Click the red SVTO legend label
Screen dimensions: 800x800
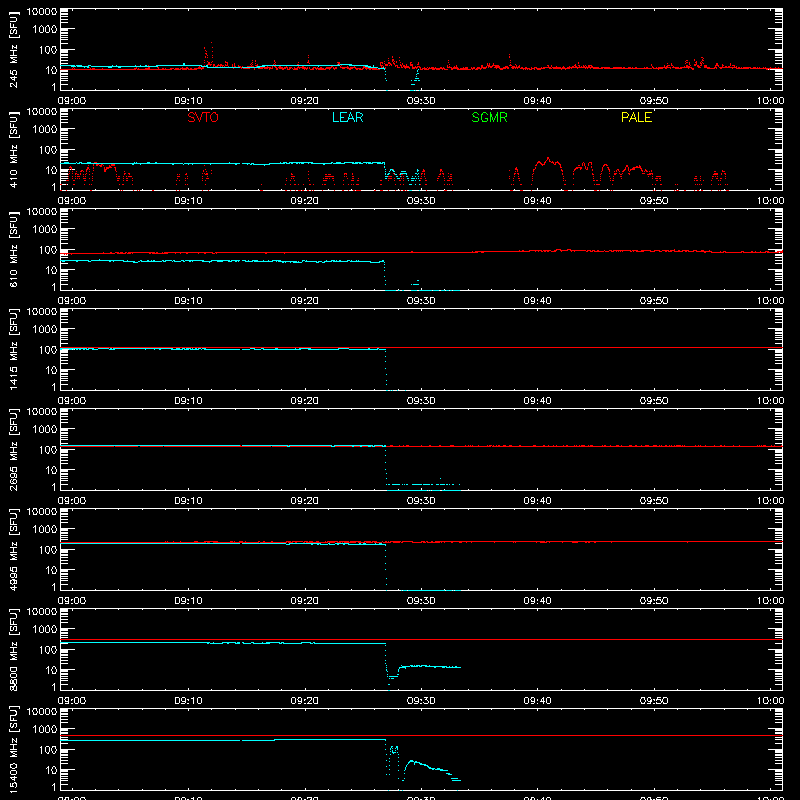(x=203, y=117)
